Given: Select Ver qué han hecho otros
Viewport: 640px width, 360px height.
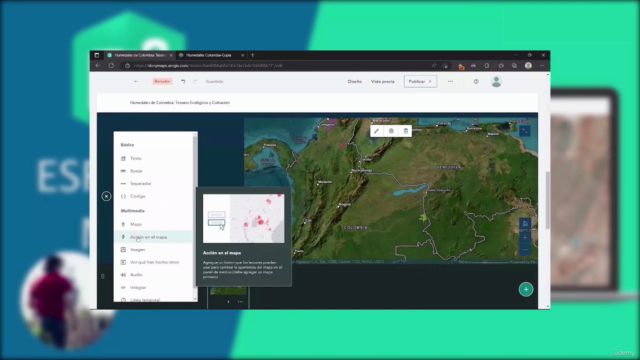Looking at the screenshot, I should 153,262.
